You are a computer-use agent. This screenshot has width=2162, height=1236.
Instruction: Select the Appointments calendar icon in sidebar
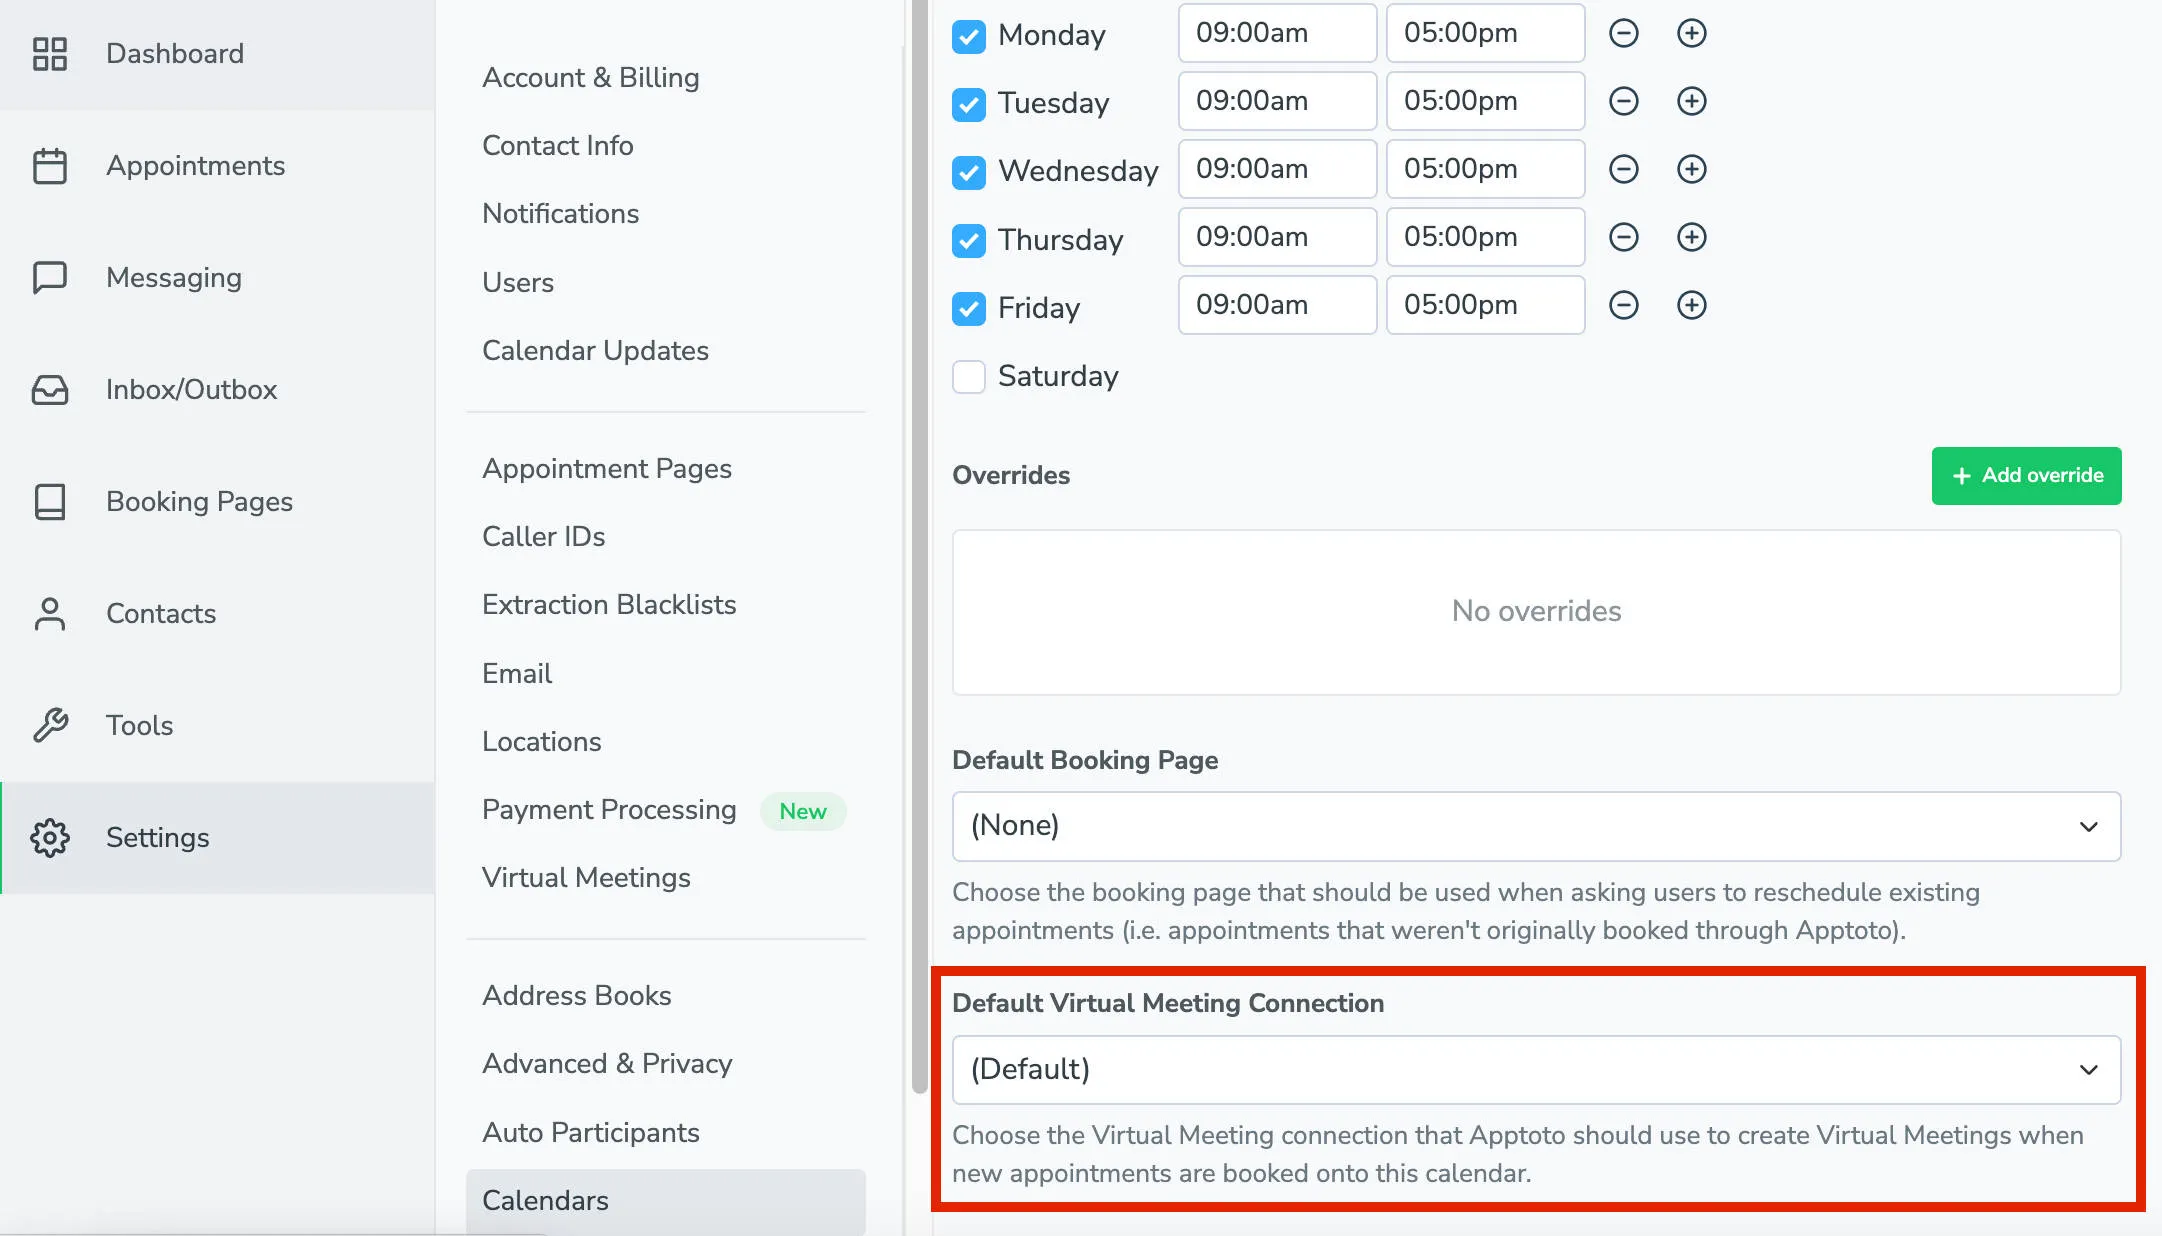tap(51, 165)
